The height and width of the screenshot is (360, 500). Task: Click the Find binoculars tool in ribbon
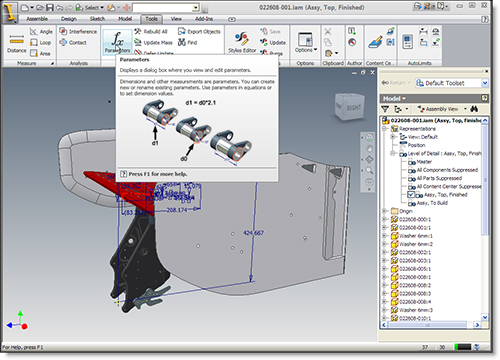[187, 43]
